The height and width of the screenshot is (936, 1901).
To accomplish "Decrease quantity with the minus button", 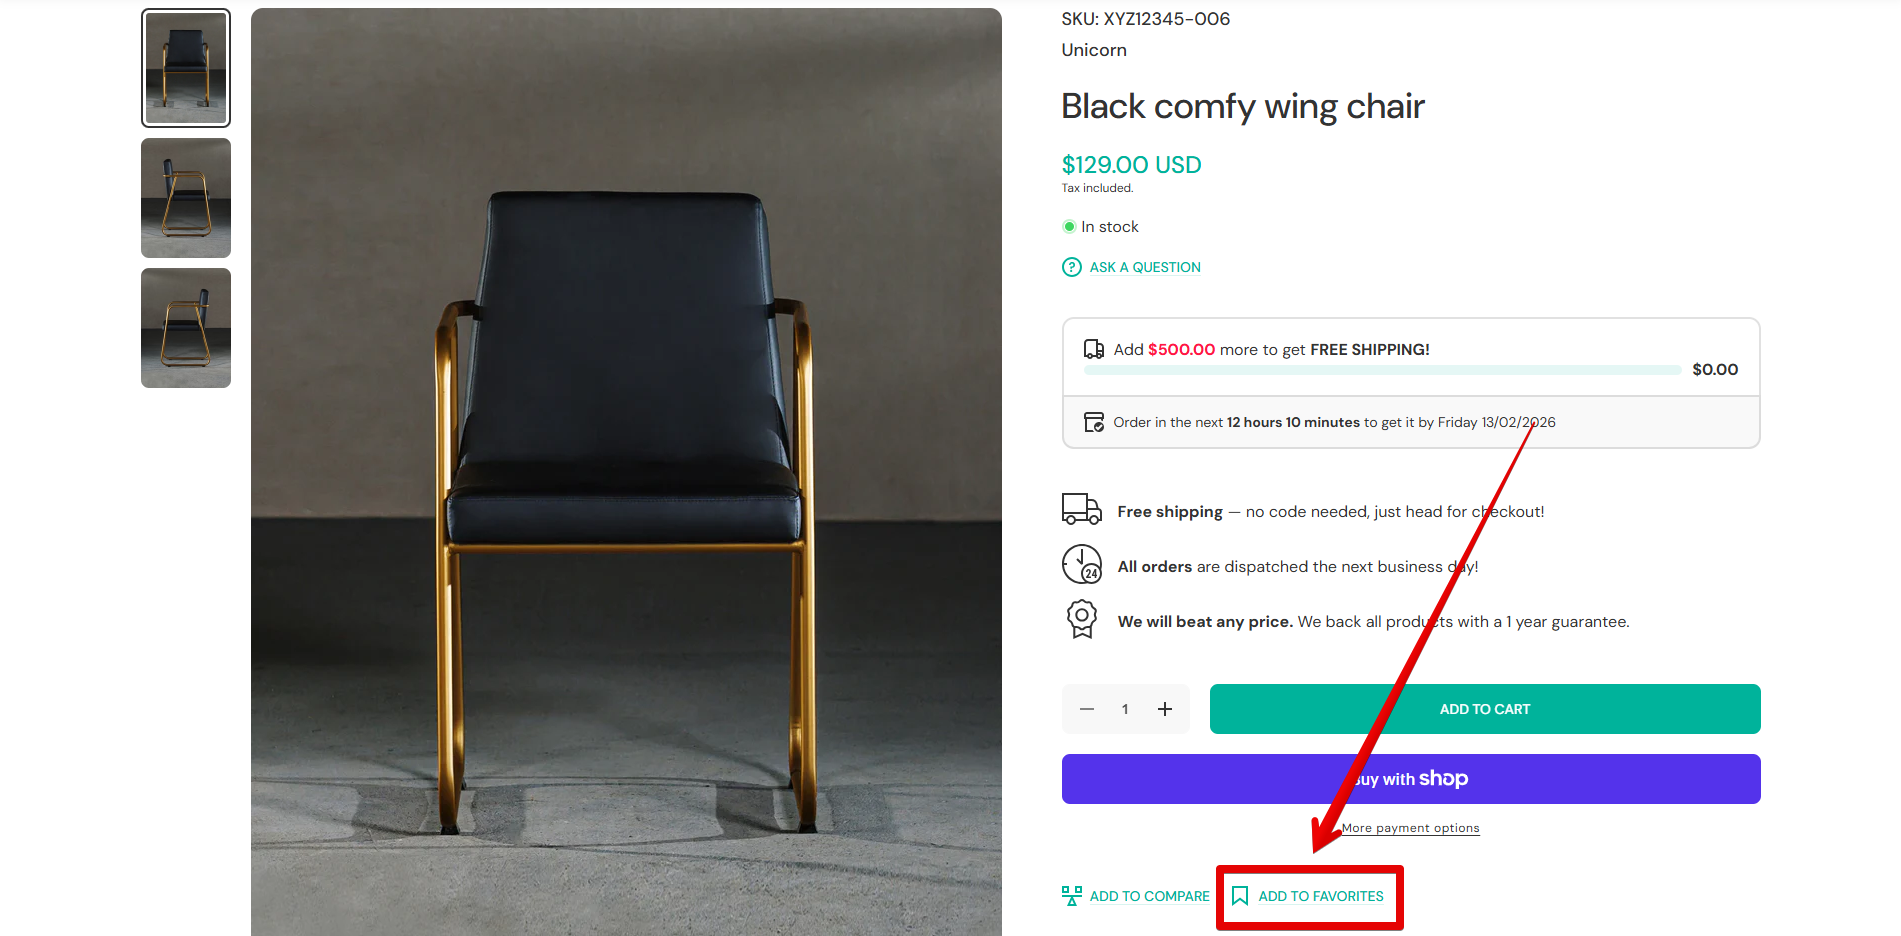I will (x=1087, y=709).
